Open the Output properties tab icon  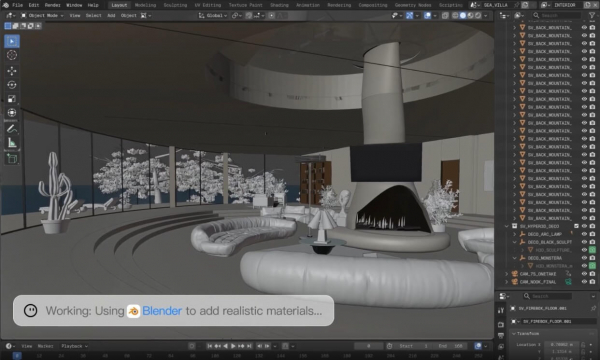501,336
